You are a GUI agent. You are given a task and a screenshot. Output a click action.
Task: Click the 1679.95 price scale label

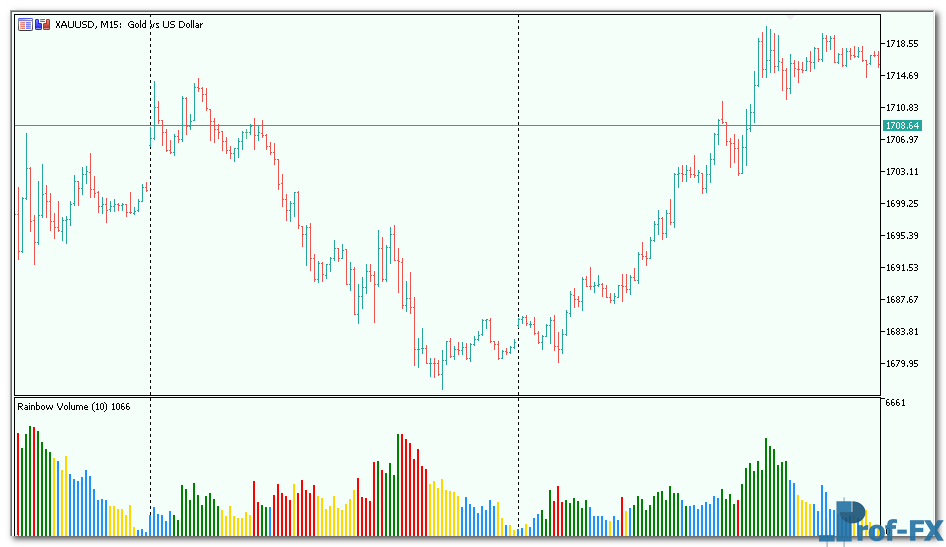click(901, 363)
